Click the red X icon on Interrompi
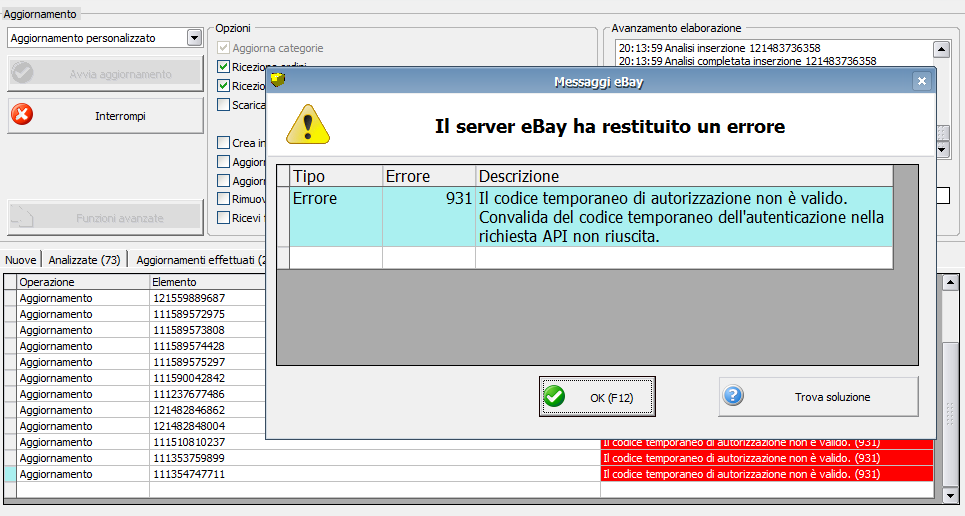This screenshot has width=965, height=516. [22, 115]
